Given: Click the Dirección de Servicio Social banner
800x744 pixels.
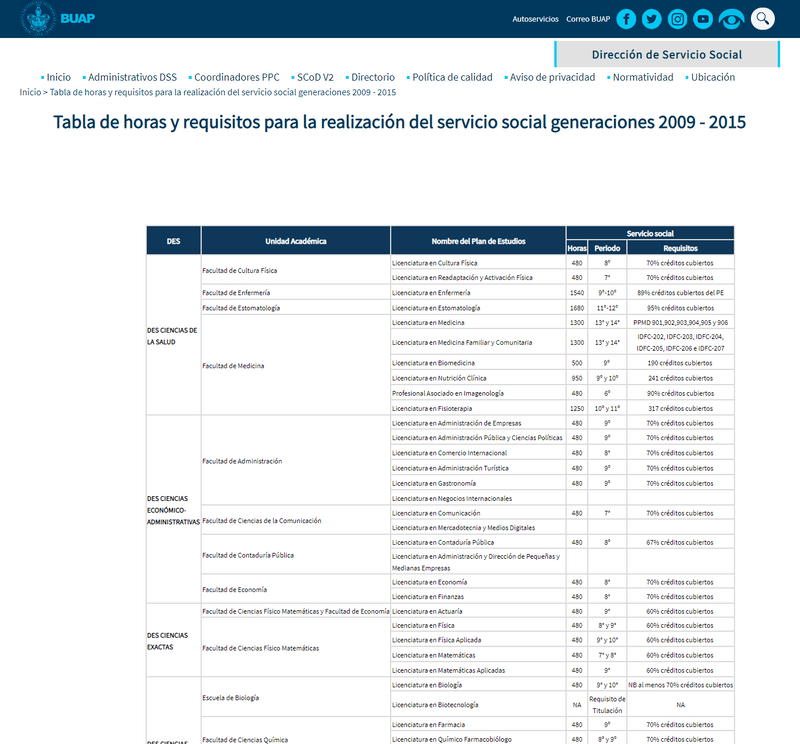Looking at the screenshot, I should pyautogui.click(x=667, y=54).
